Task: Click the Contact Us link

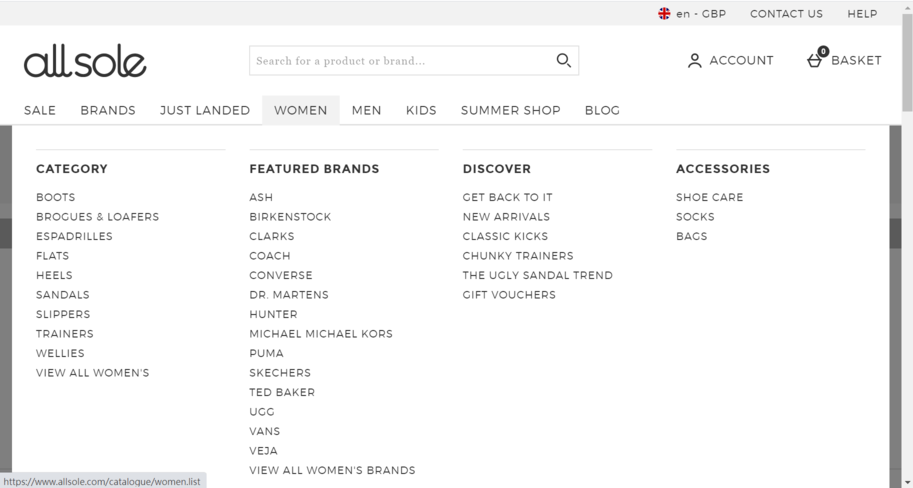Action: coord(786,13)
